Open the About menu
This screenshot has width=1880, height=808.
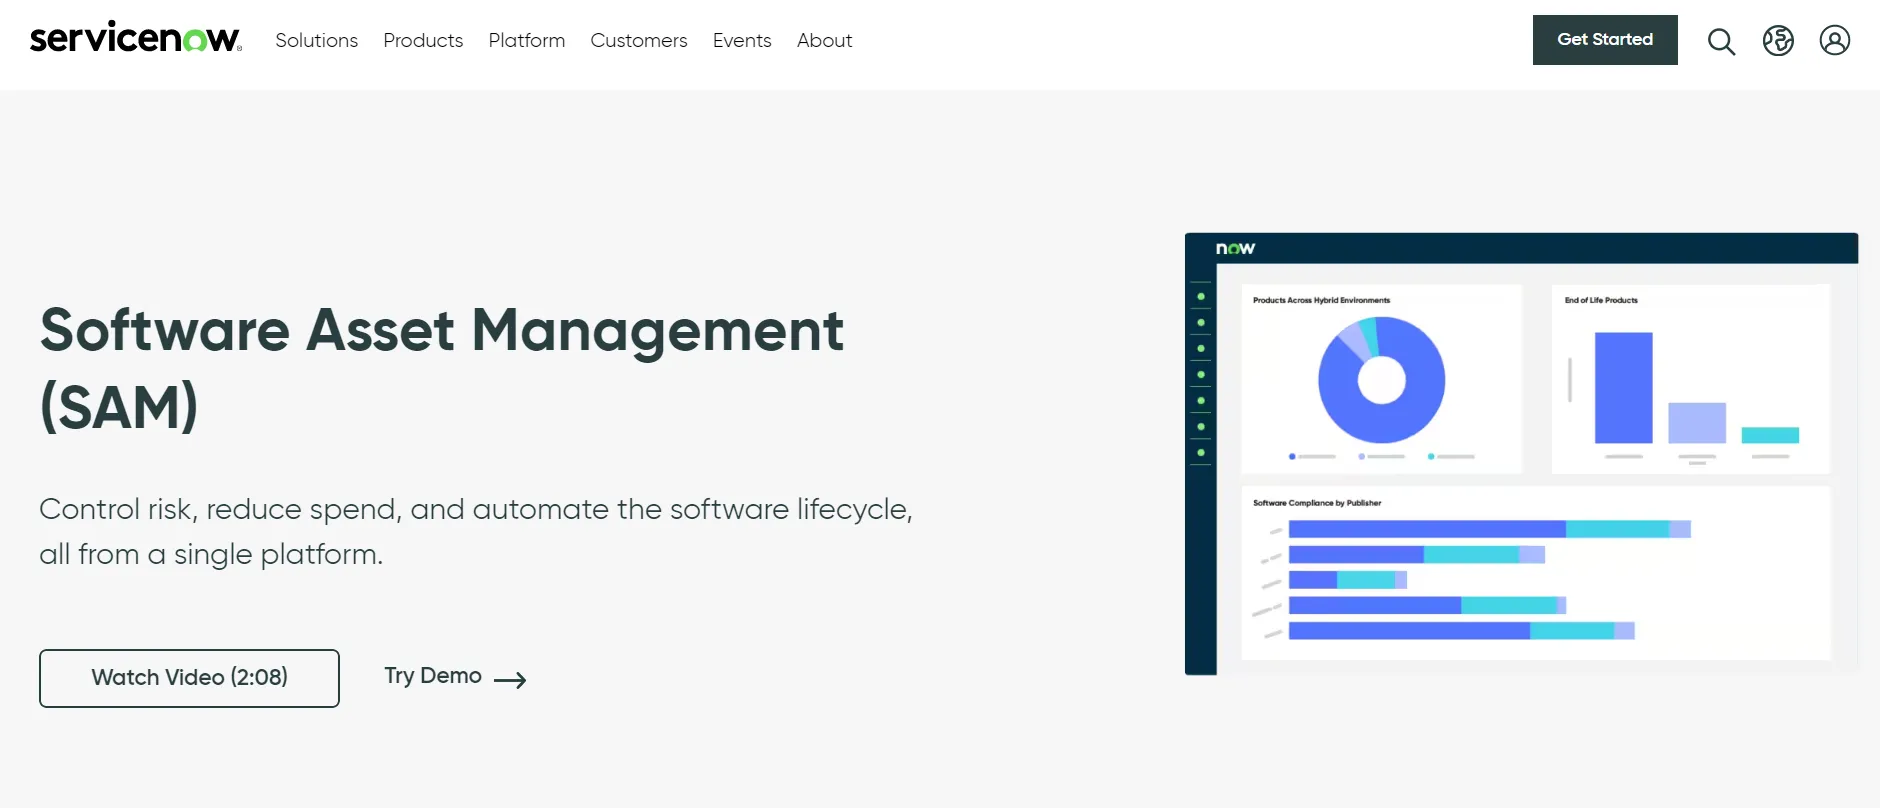pyautogui.click(x=825, y=40)
